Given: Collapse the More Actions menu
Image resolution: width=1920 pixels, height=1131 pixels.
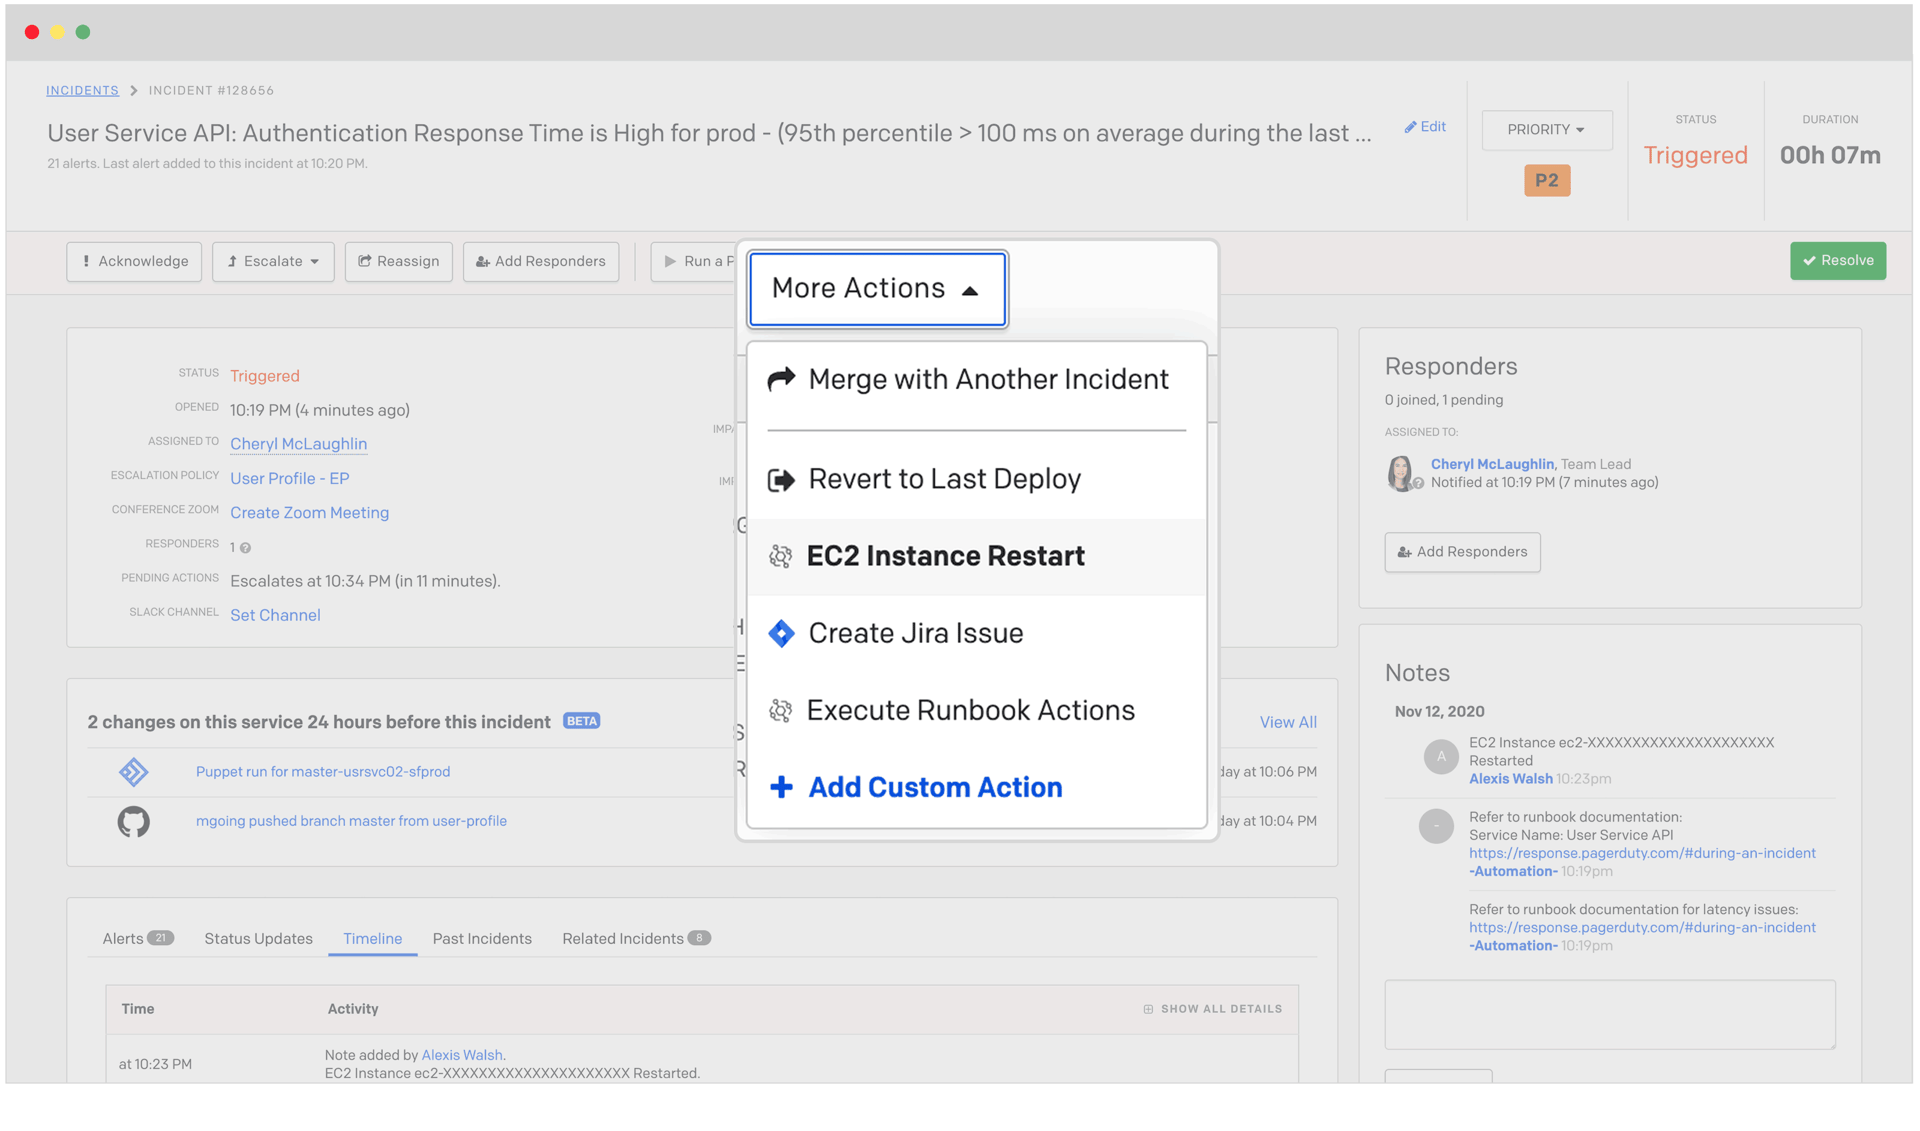Looking at the screenshot, I should tap(876, 289).
